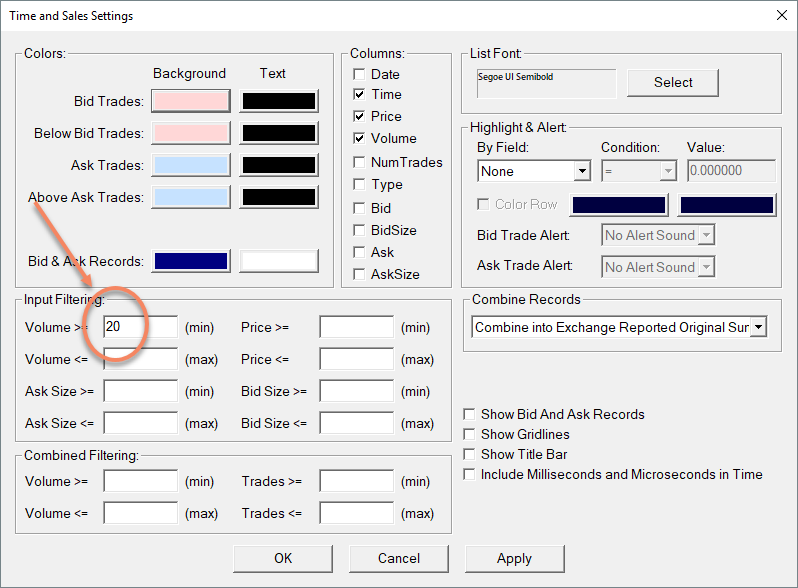Viewport: 798px width, 588px height.
Task: Pick Bid Trades text color swatch
Action: 279,101
